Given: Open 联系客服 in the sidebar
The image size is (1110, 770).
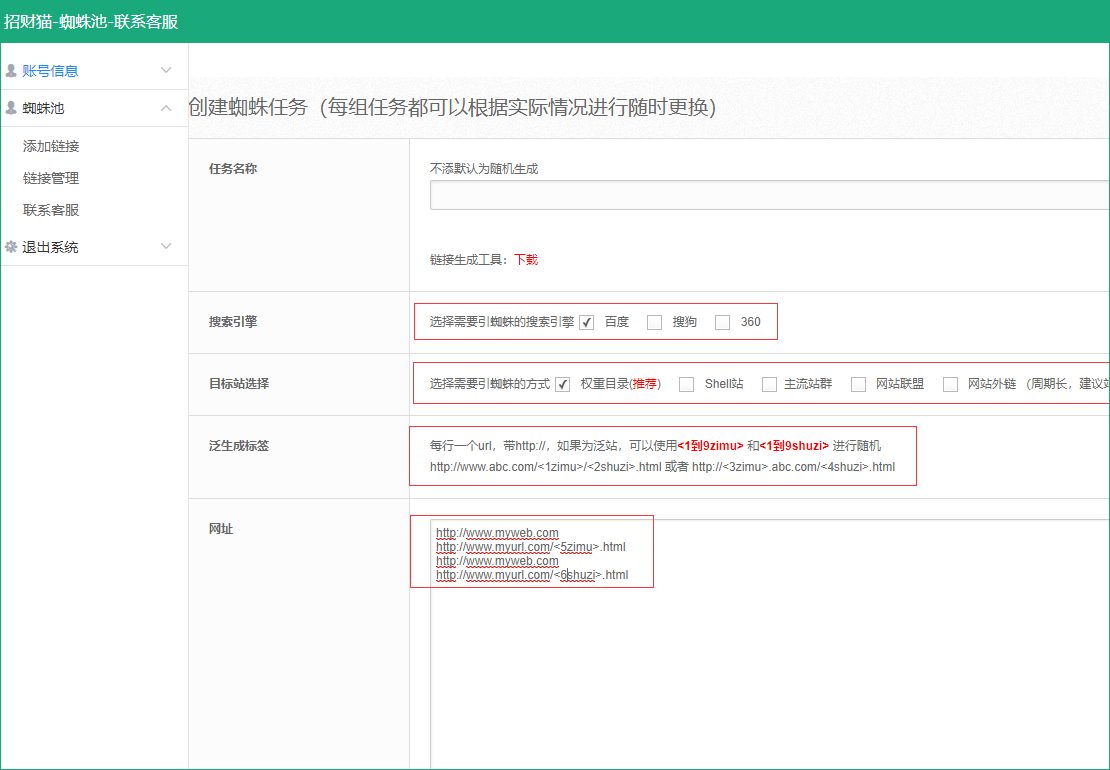Looking at the screenshot, I should (51, 210).
